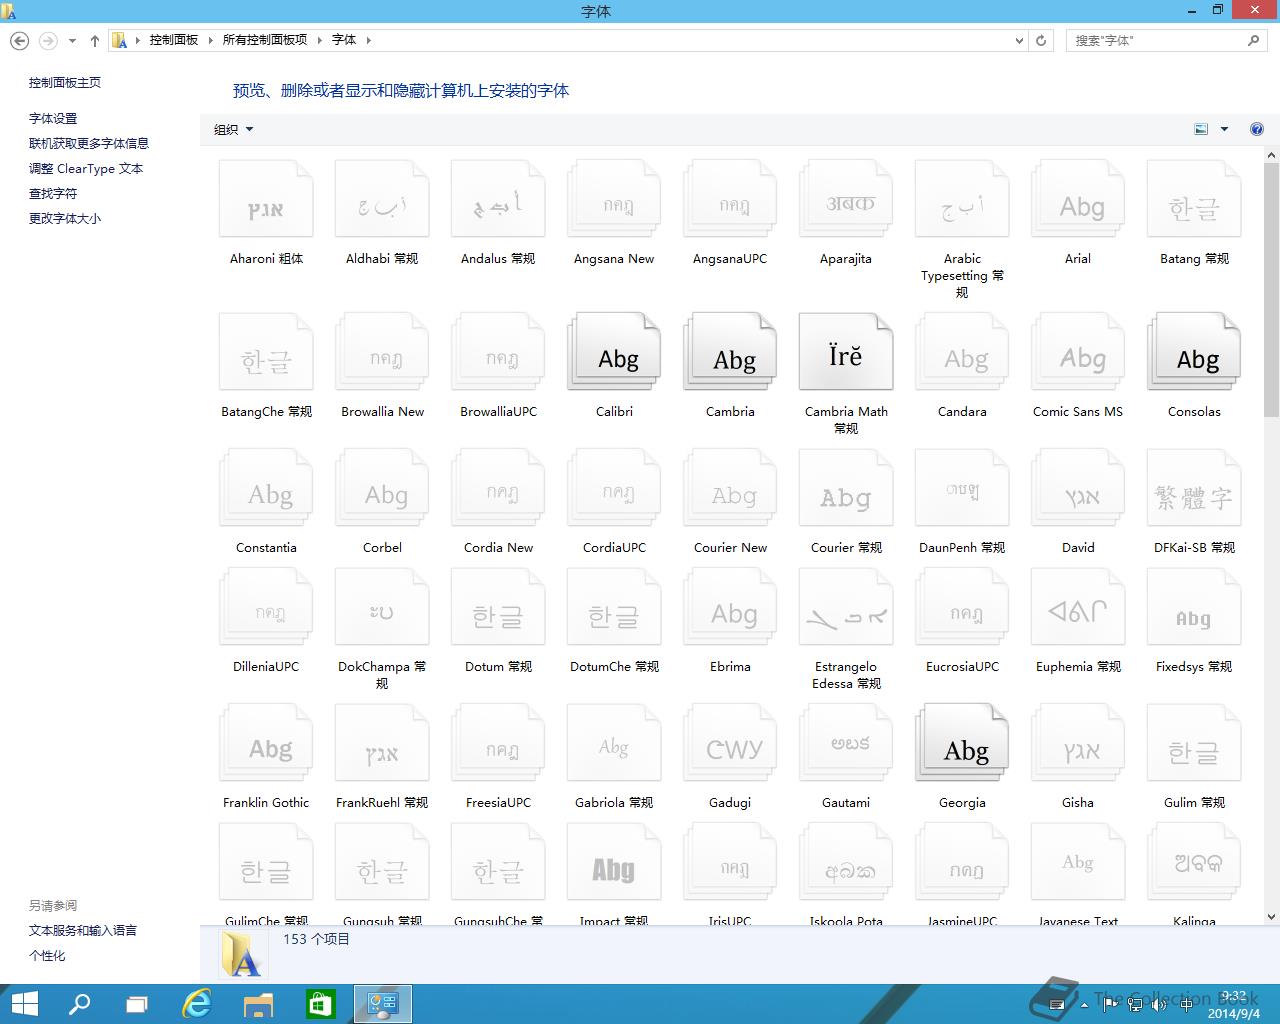The image size is (1280, 1024).
Task: Select the DaunPenh 常规 font icon
Action: [962, 488]
